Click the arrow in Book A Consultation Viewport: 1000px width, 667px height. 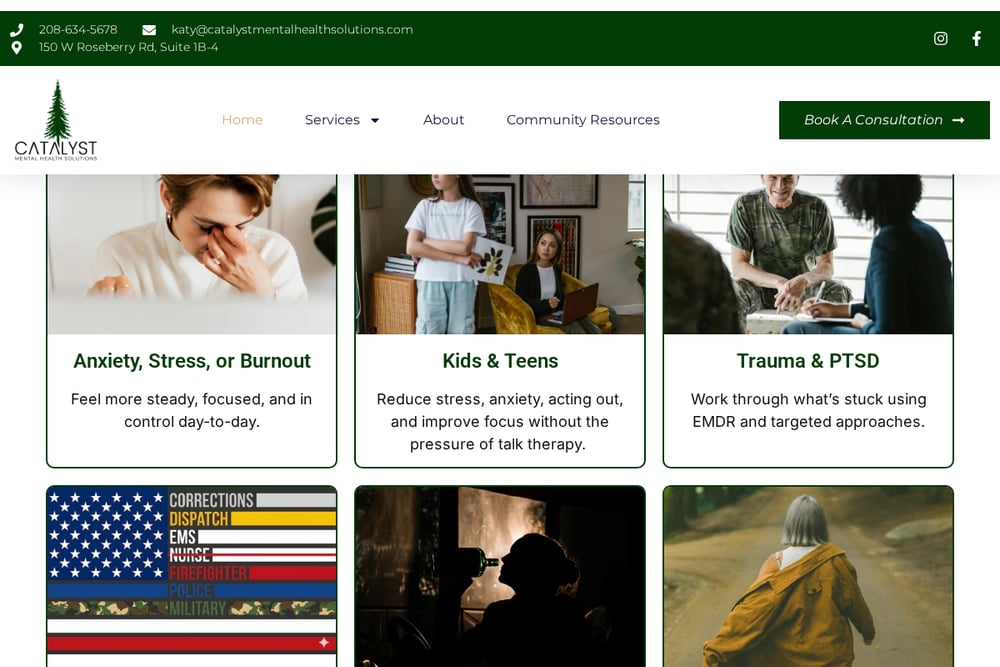coord(958,120)
